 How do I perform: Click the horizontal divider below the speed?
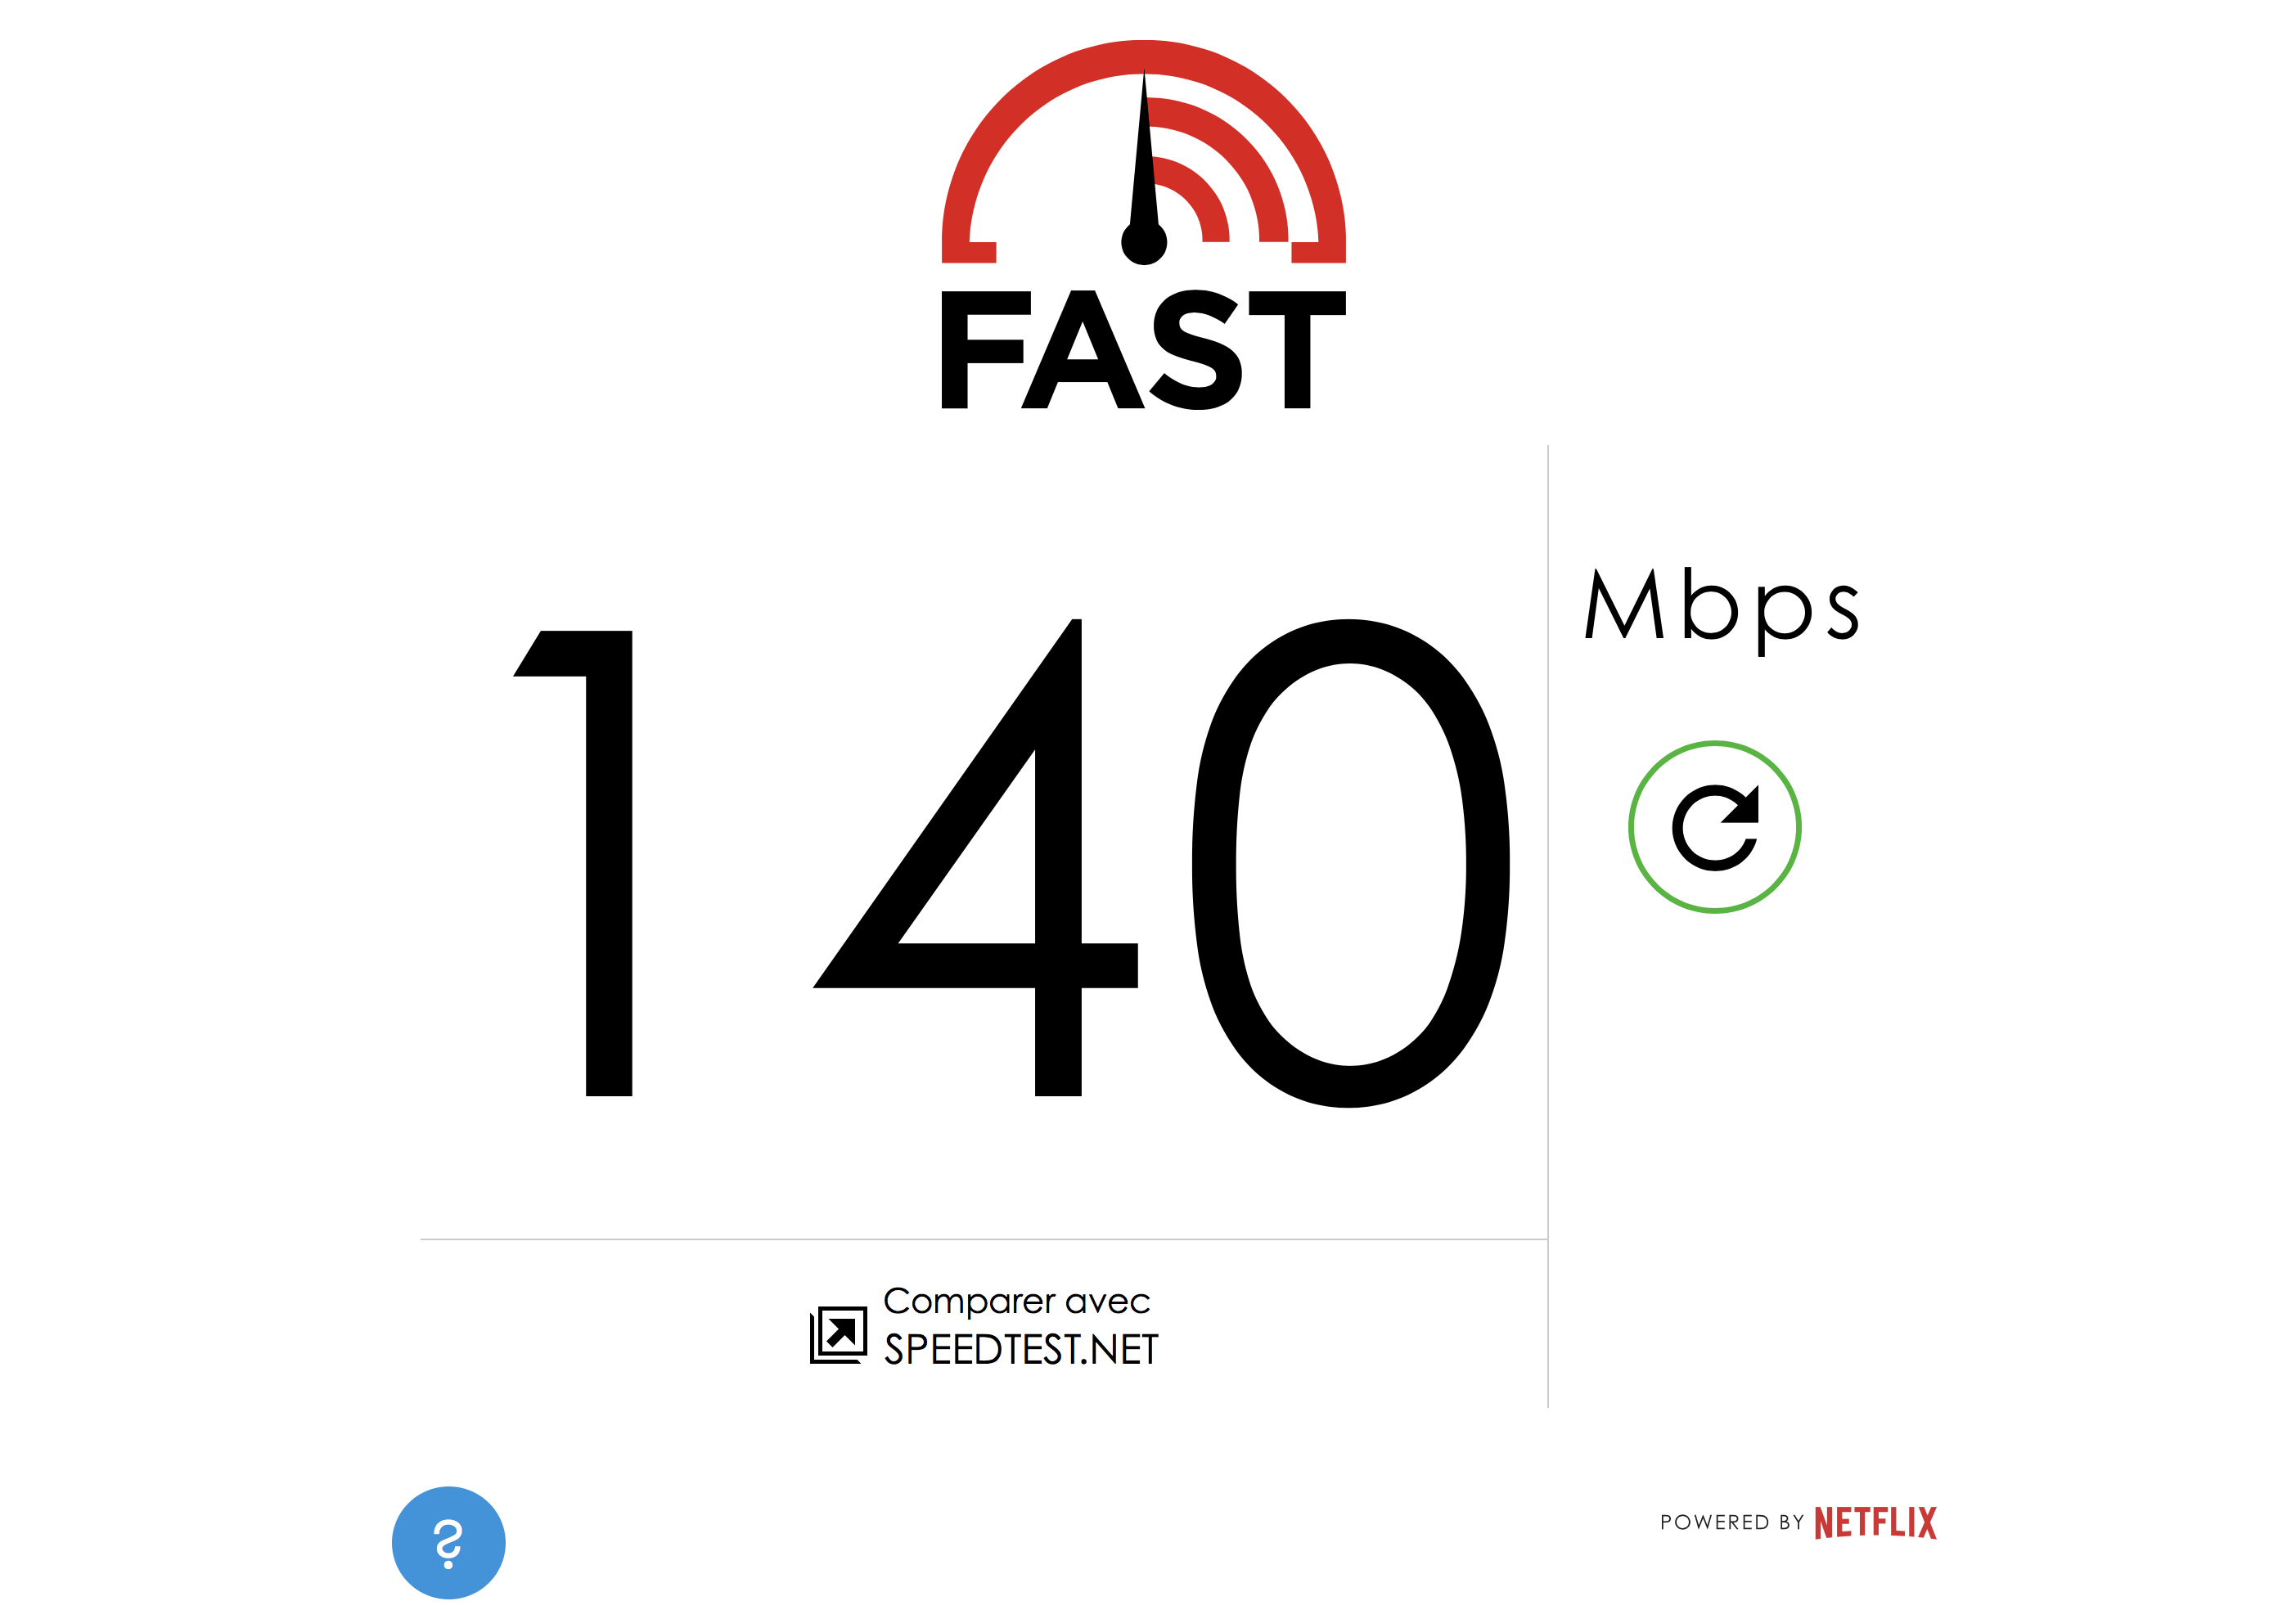pos(984,1240)
